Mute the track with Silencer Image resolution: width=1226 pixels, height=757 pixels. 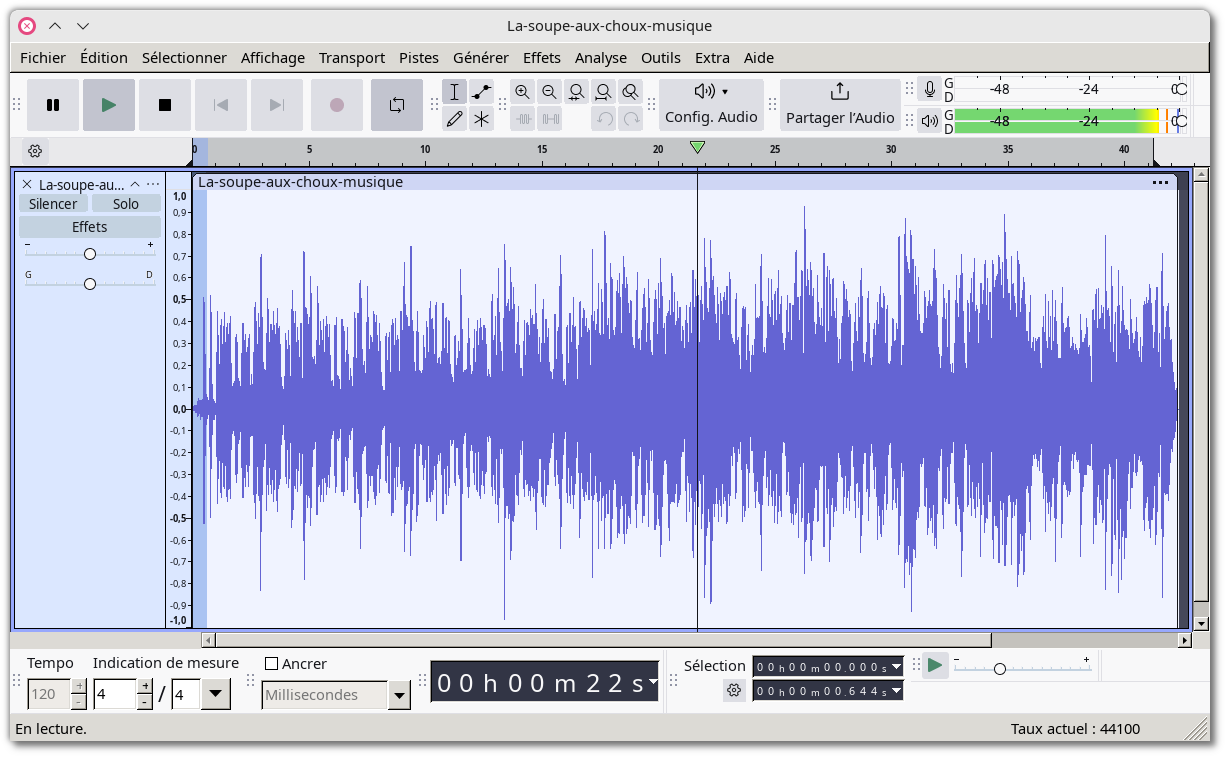(53, 203)
